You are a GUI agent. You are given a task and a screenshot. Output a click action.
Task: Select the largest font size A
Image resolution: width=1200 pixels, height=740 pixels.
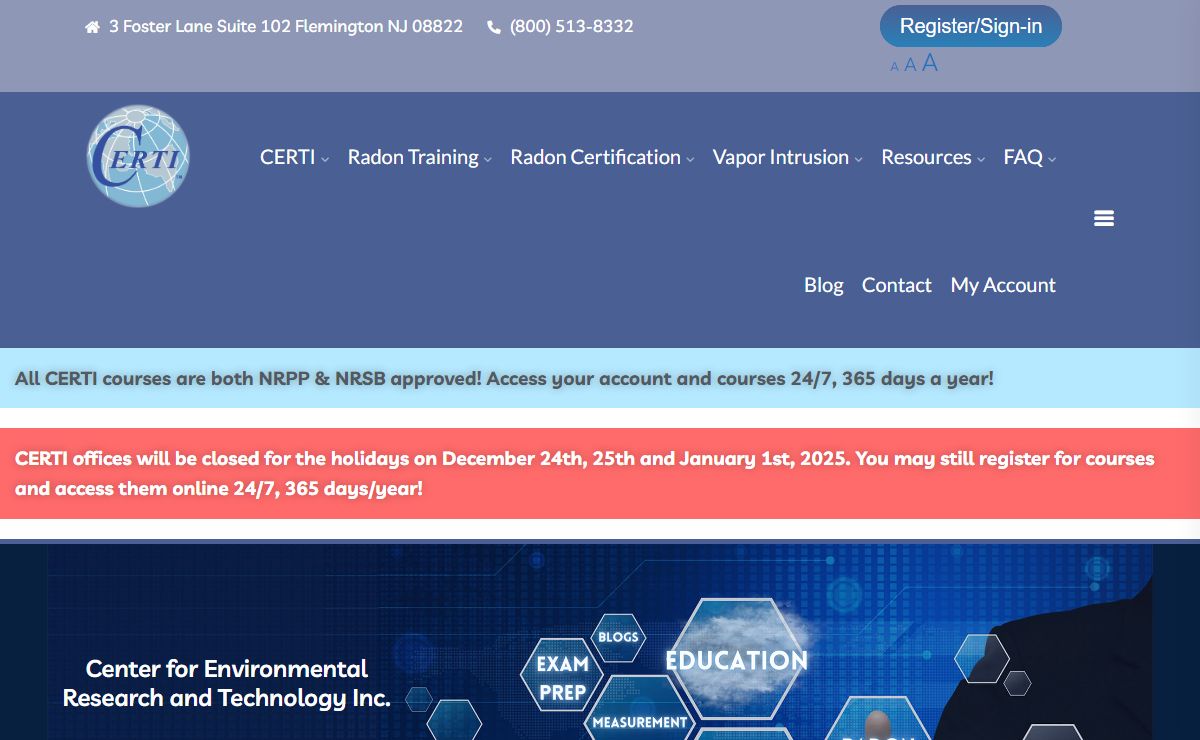[x=930, y=63]
